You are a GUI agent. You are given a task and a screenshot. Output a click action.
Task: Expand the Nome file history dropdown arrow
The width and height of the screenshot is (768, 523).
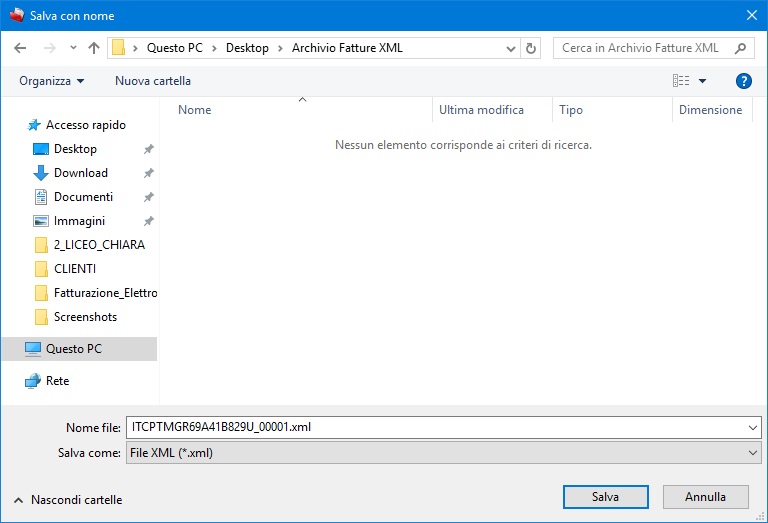coord(753,427)
